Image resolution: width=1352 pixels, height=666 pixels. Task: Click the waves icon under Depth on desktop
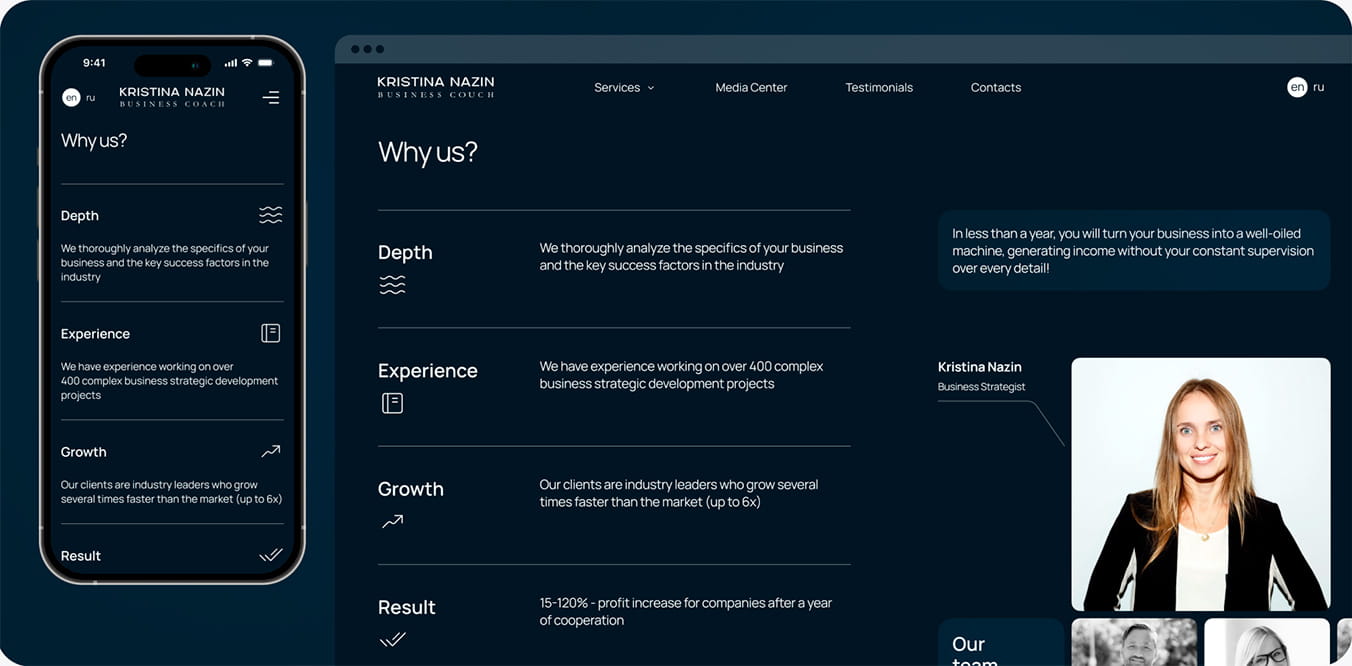392,285
